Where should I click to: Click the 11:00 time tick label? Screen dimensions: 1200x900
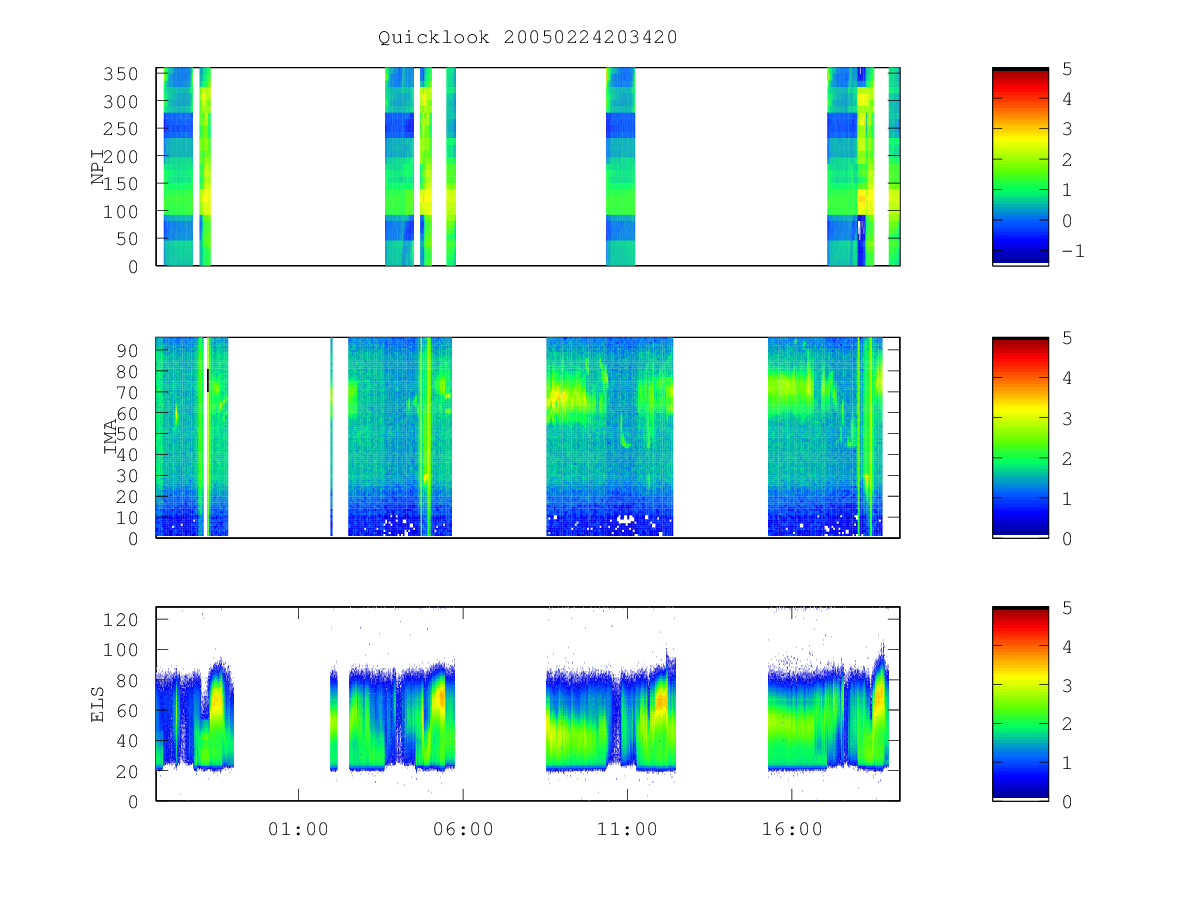coord(627,830)
